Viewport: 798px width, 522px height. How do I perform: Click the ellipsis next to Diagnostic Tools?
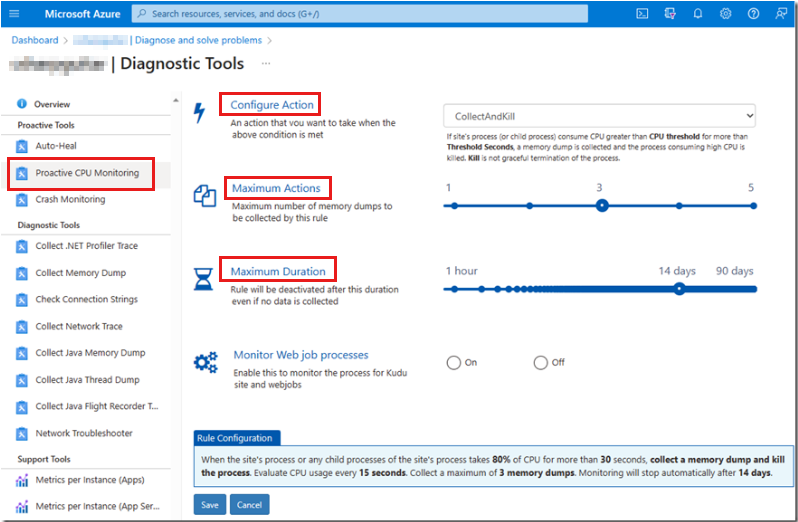pos(266,64)
